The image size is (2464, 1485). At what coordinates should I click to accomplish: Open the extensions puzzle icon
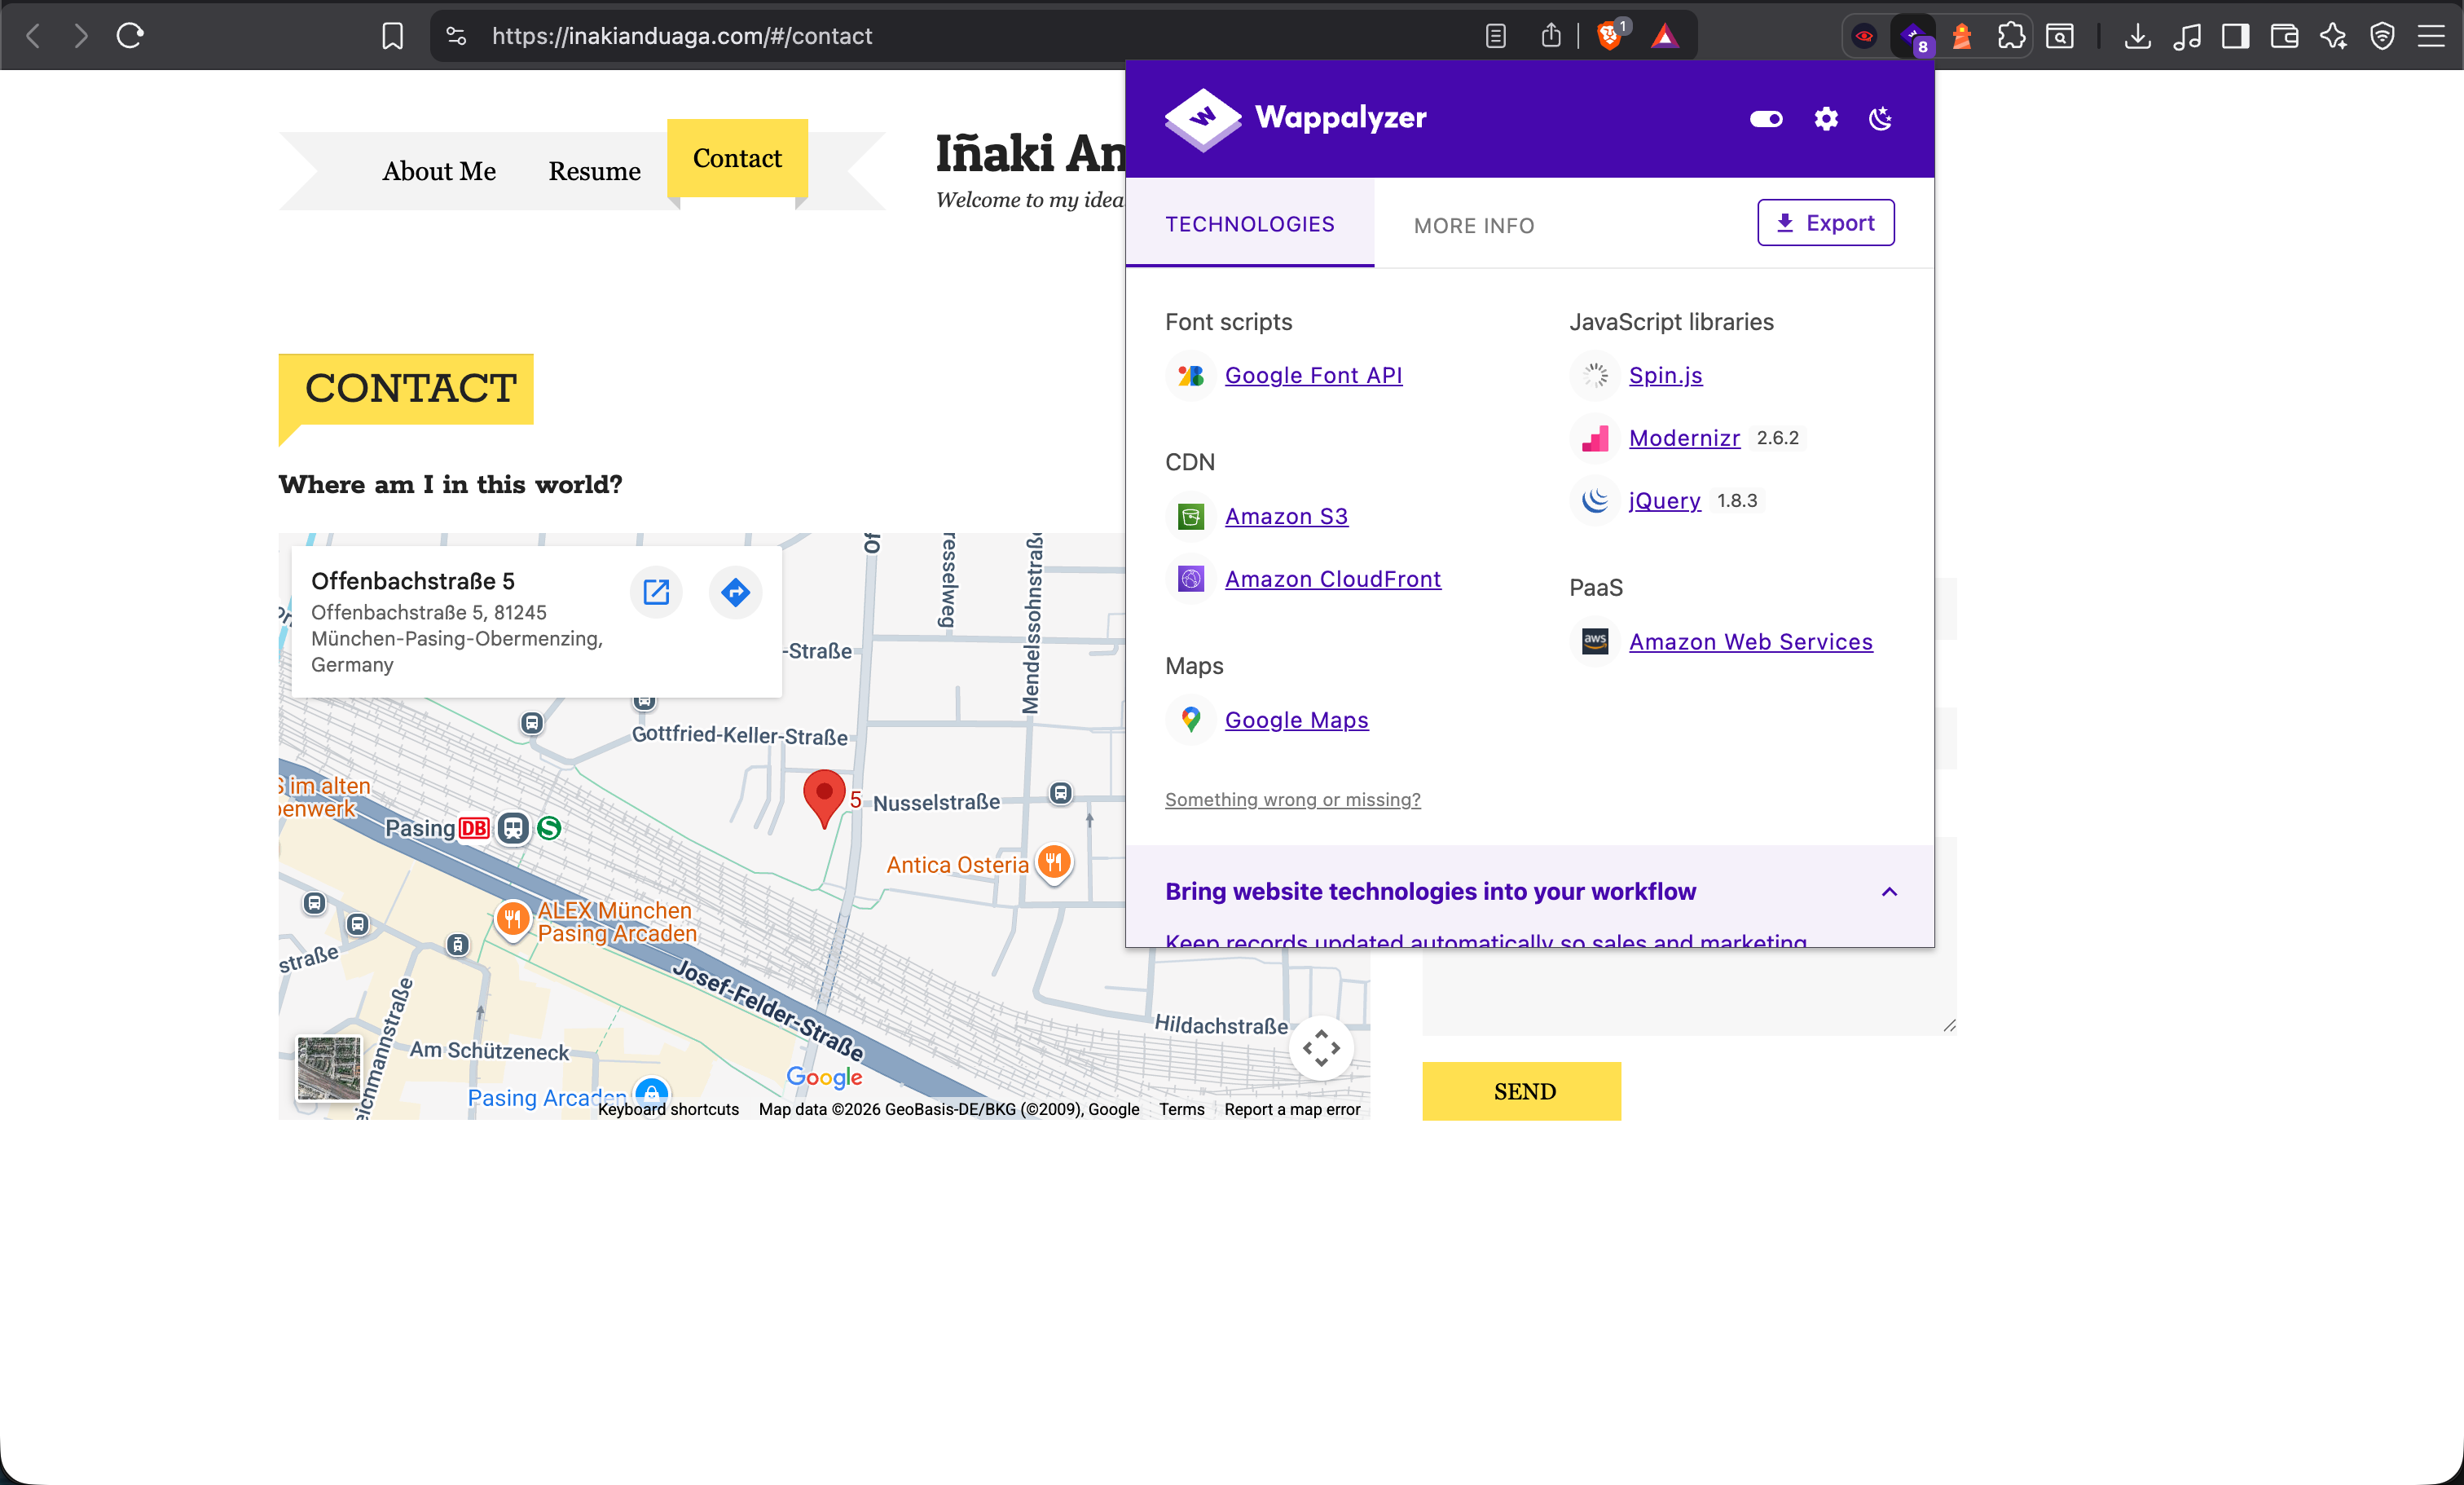click(2011, 36)
